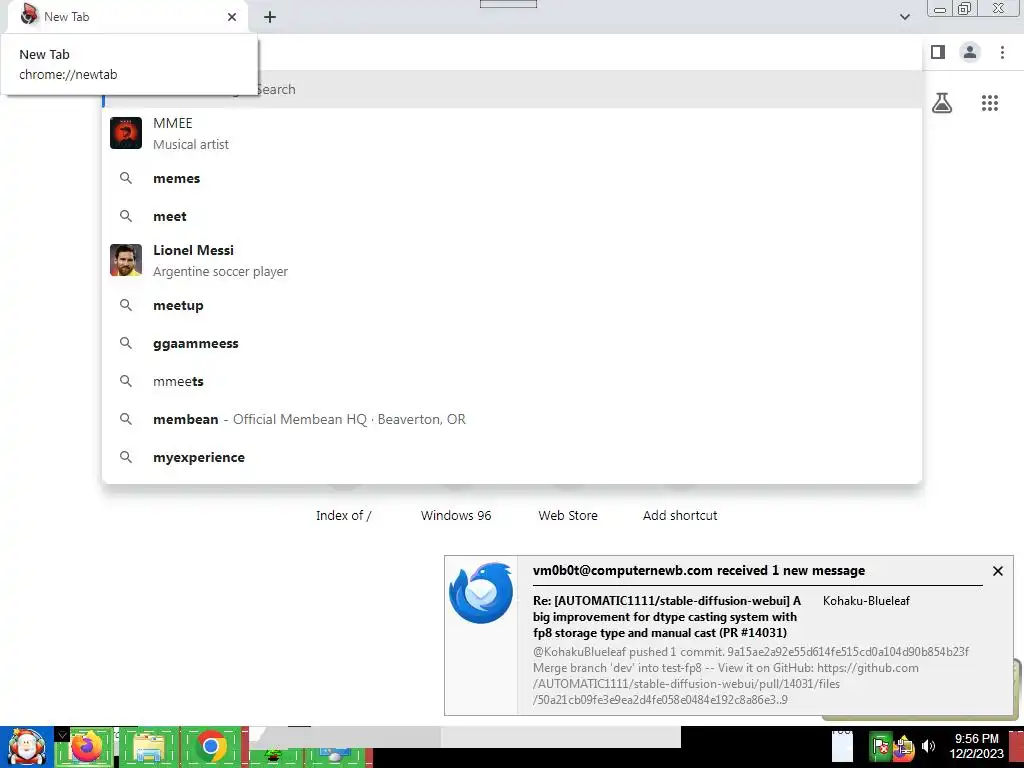This screenshot has width=1024, height=768.
Task: Select the New Tab tab title
Action: 67,17
